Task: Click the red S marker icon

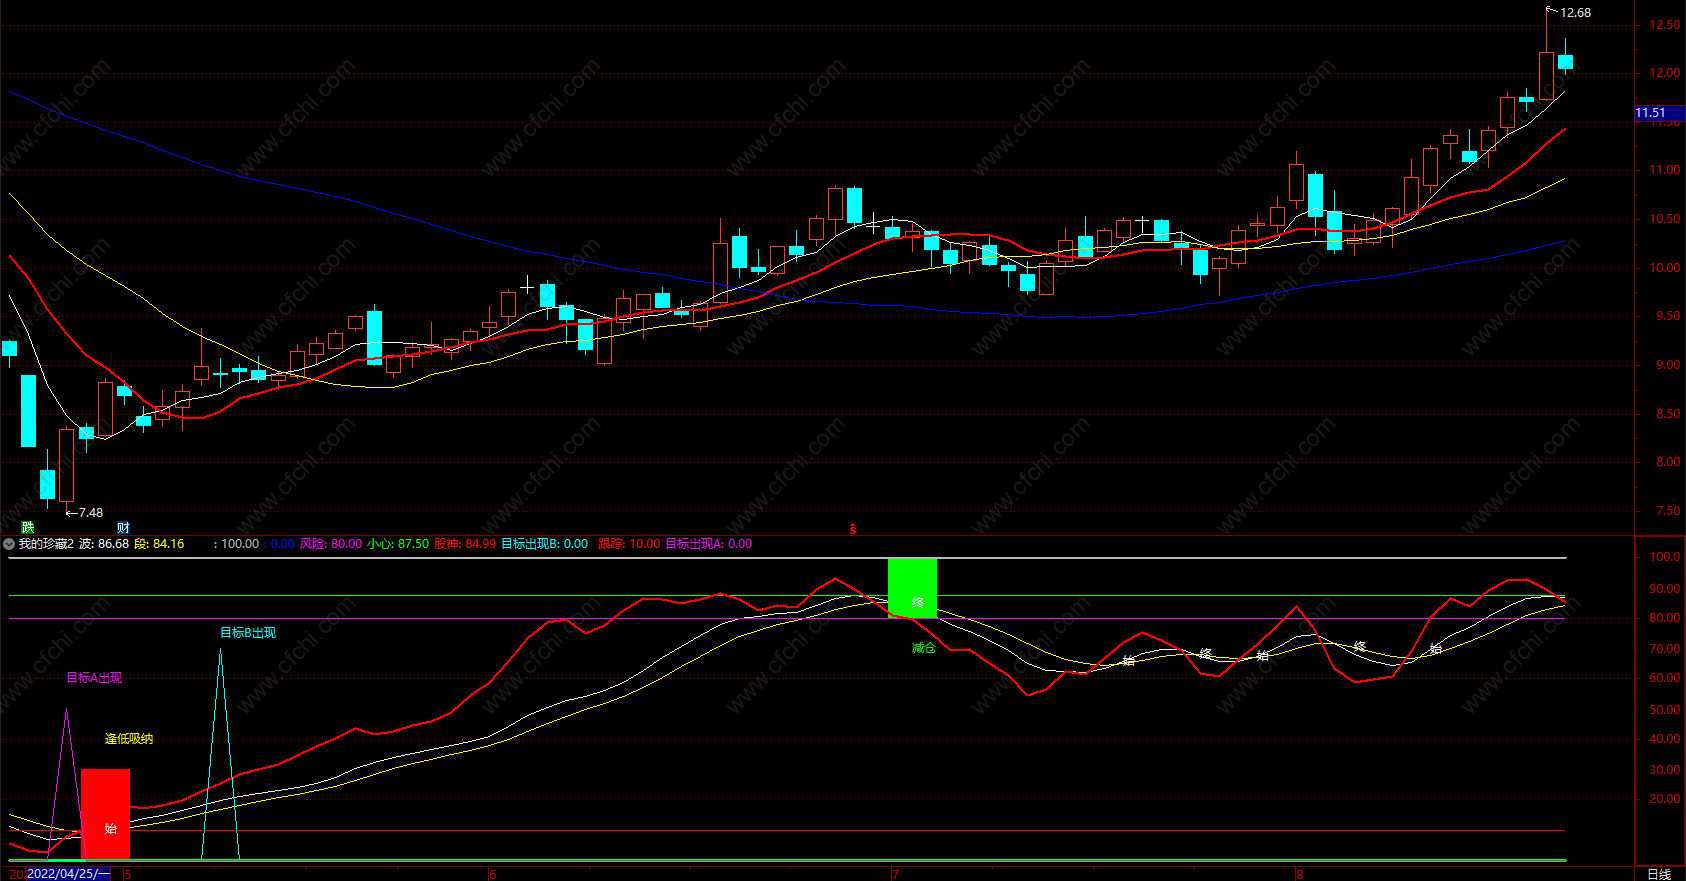Action: 853,529
